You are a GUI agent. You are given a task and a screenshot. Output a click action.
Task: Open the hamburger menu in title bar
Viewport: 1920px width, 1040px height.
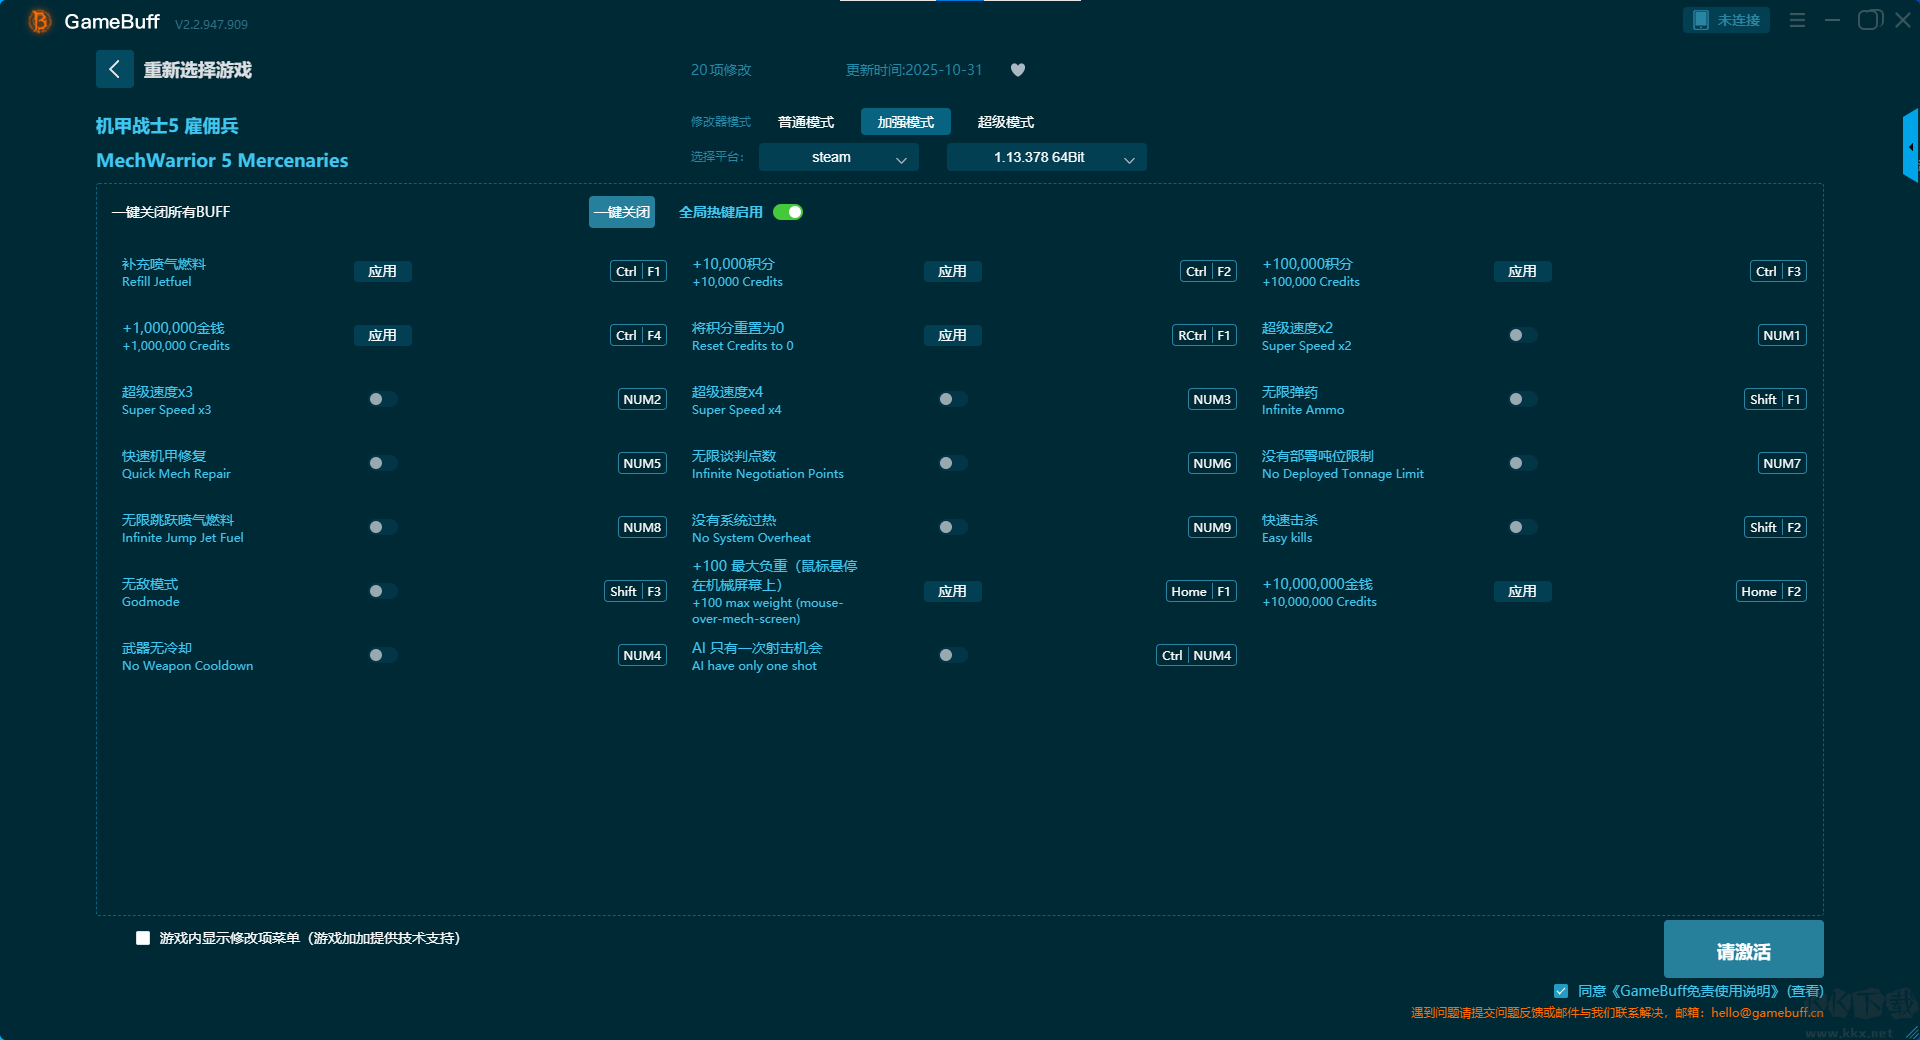(1797, 20)
